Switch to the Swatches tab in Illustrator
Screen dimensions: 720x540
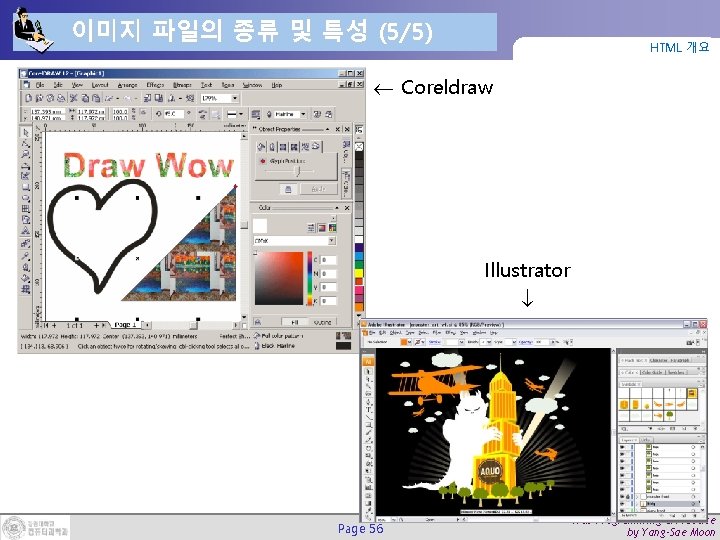(x=676, y=372)
